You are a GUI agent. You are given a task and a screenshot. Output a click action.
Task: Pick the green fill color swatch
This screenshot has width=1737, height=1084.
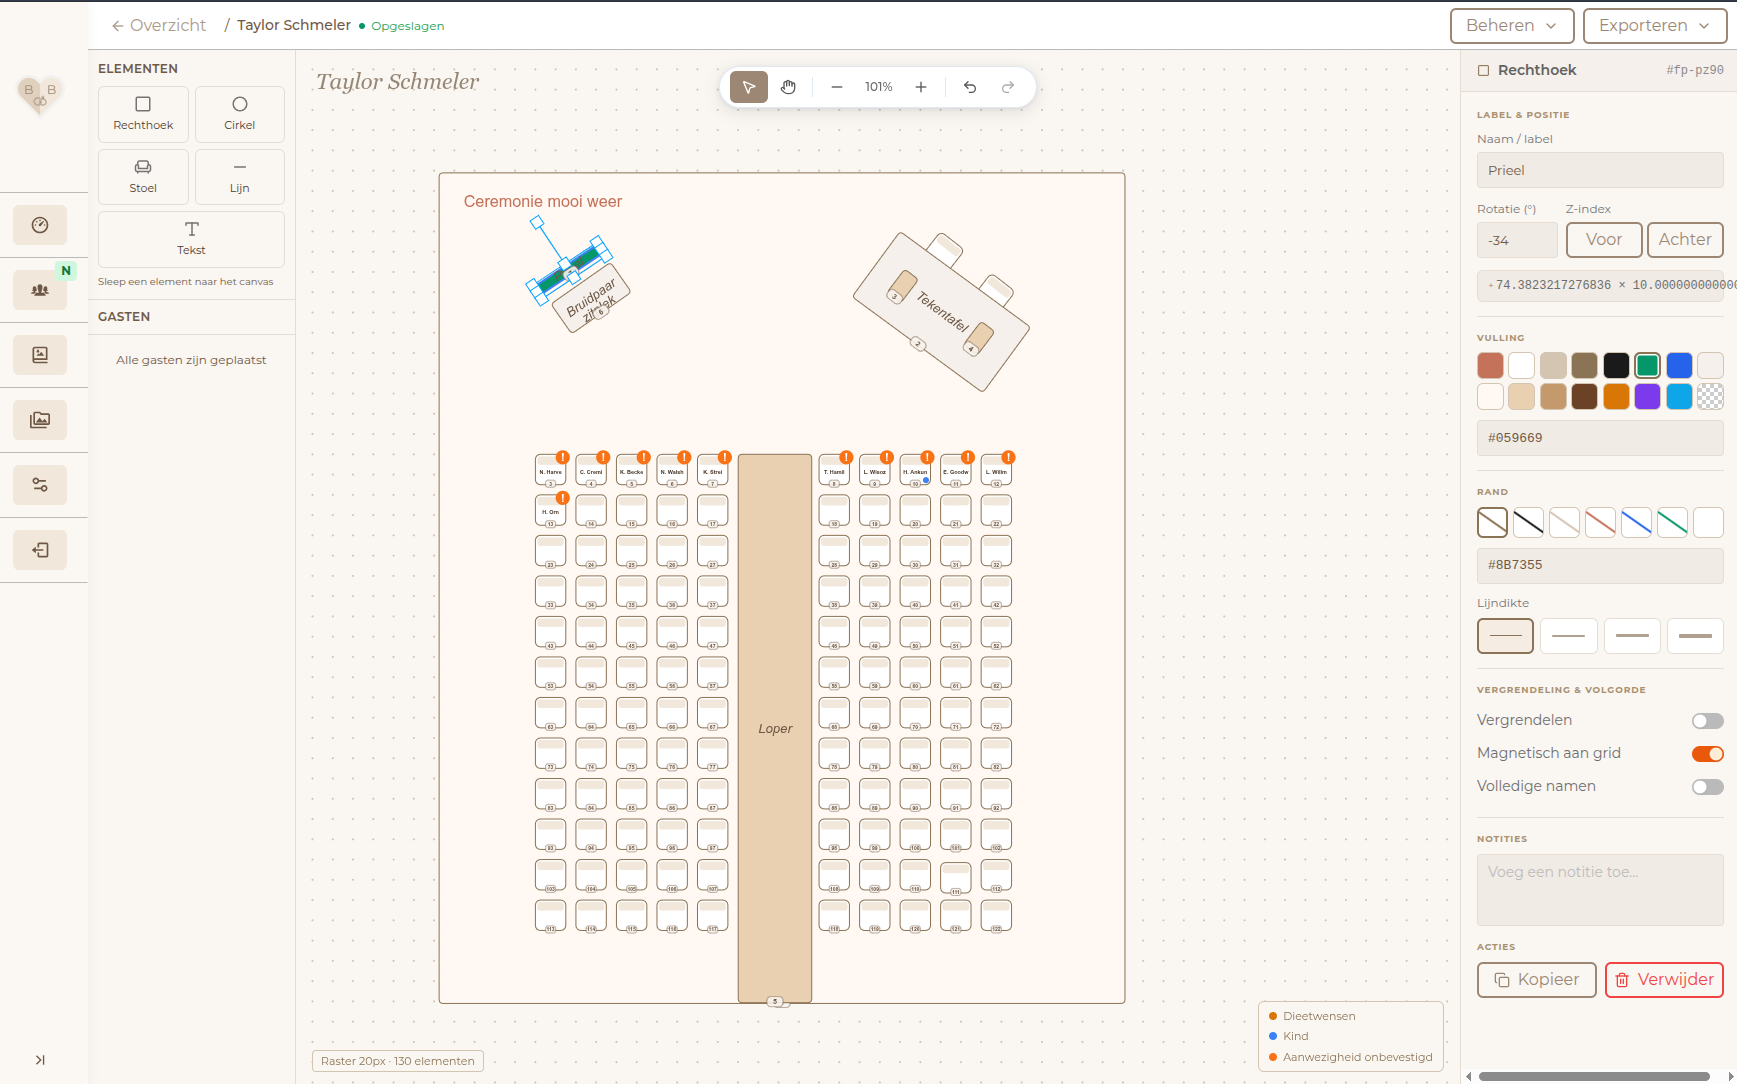[x=1648, y=365]
